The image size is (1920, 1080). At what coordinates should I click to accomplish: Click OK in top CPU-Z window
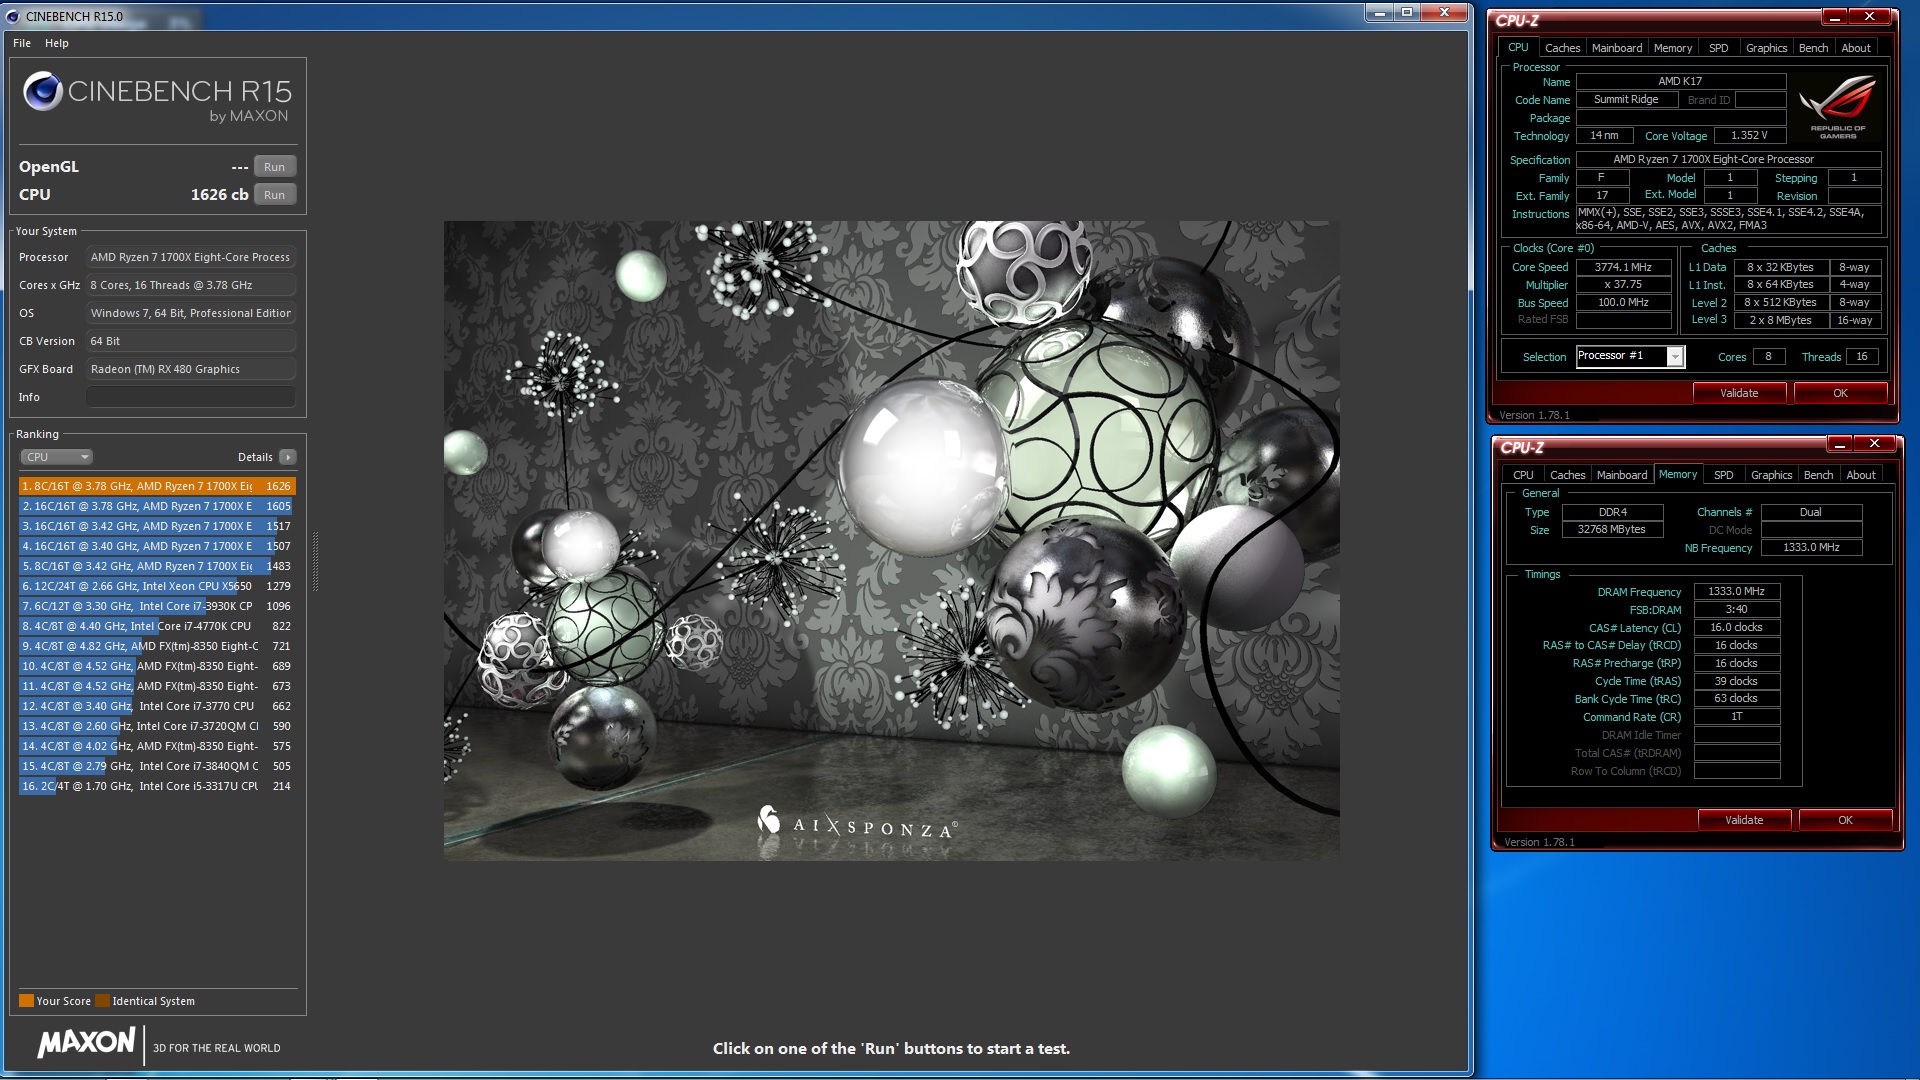point(1840,393)
